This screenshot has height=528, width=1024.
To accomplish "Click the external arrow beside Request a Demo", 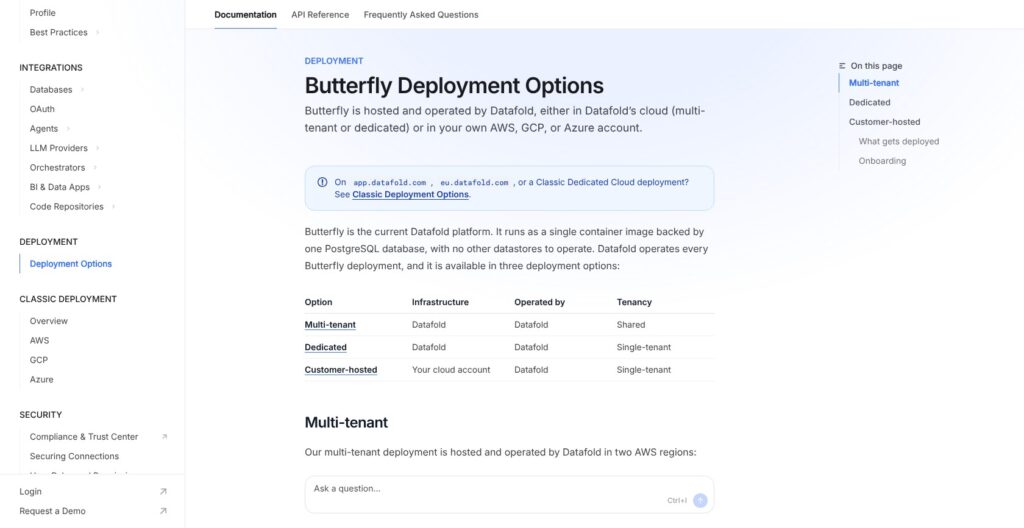I will (163, 511).
